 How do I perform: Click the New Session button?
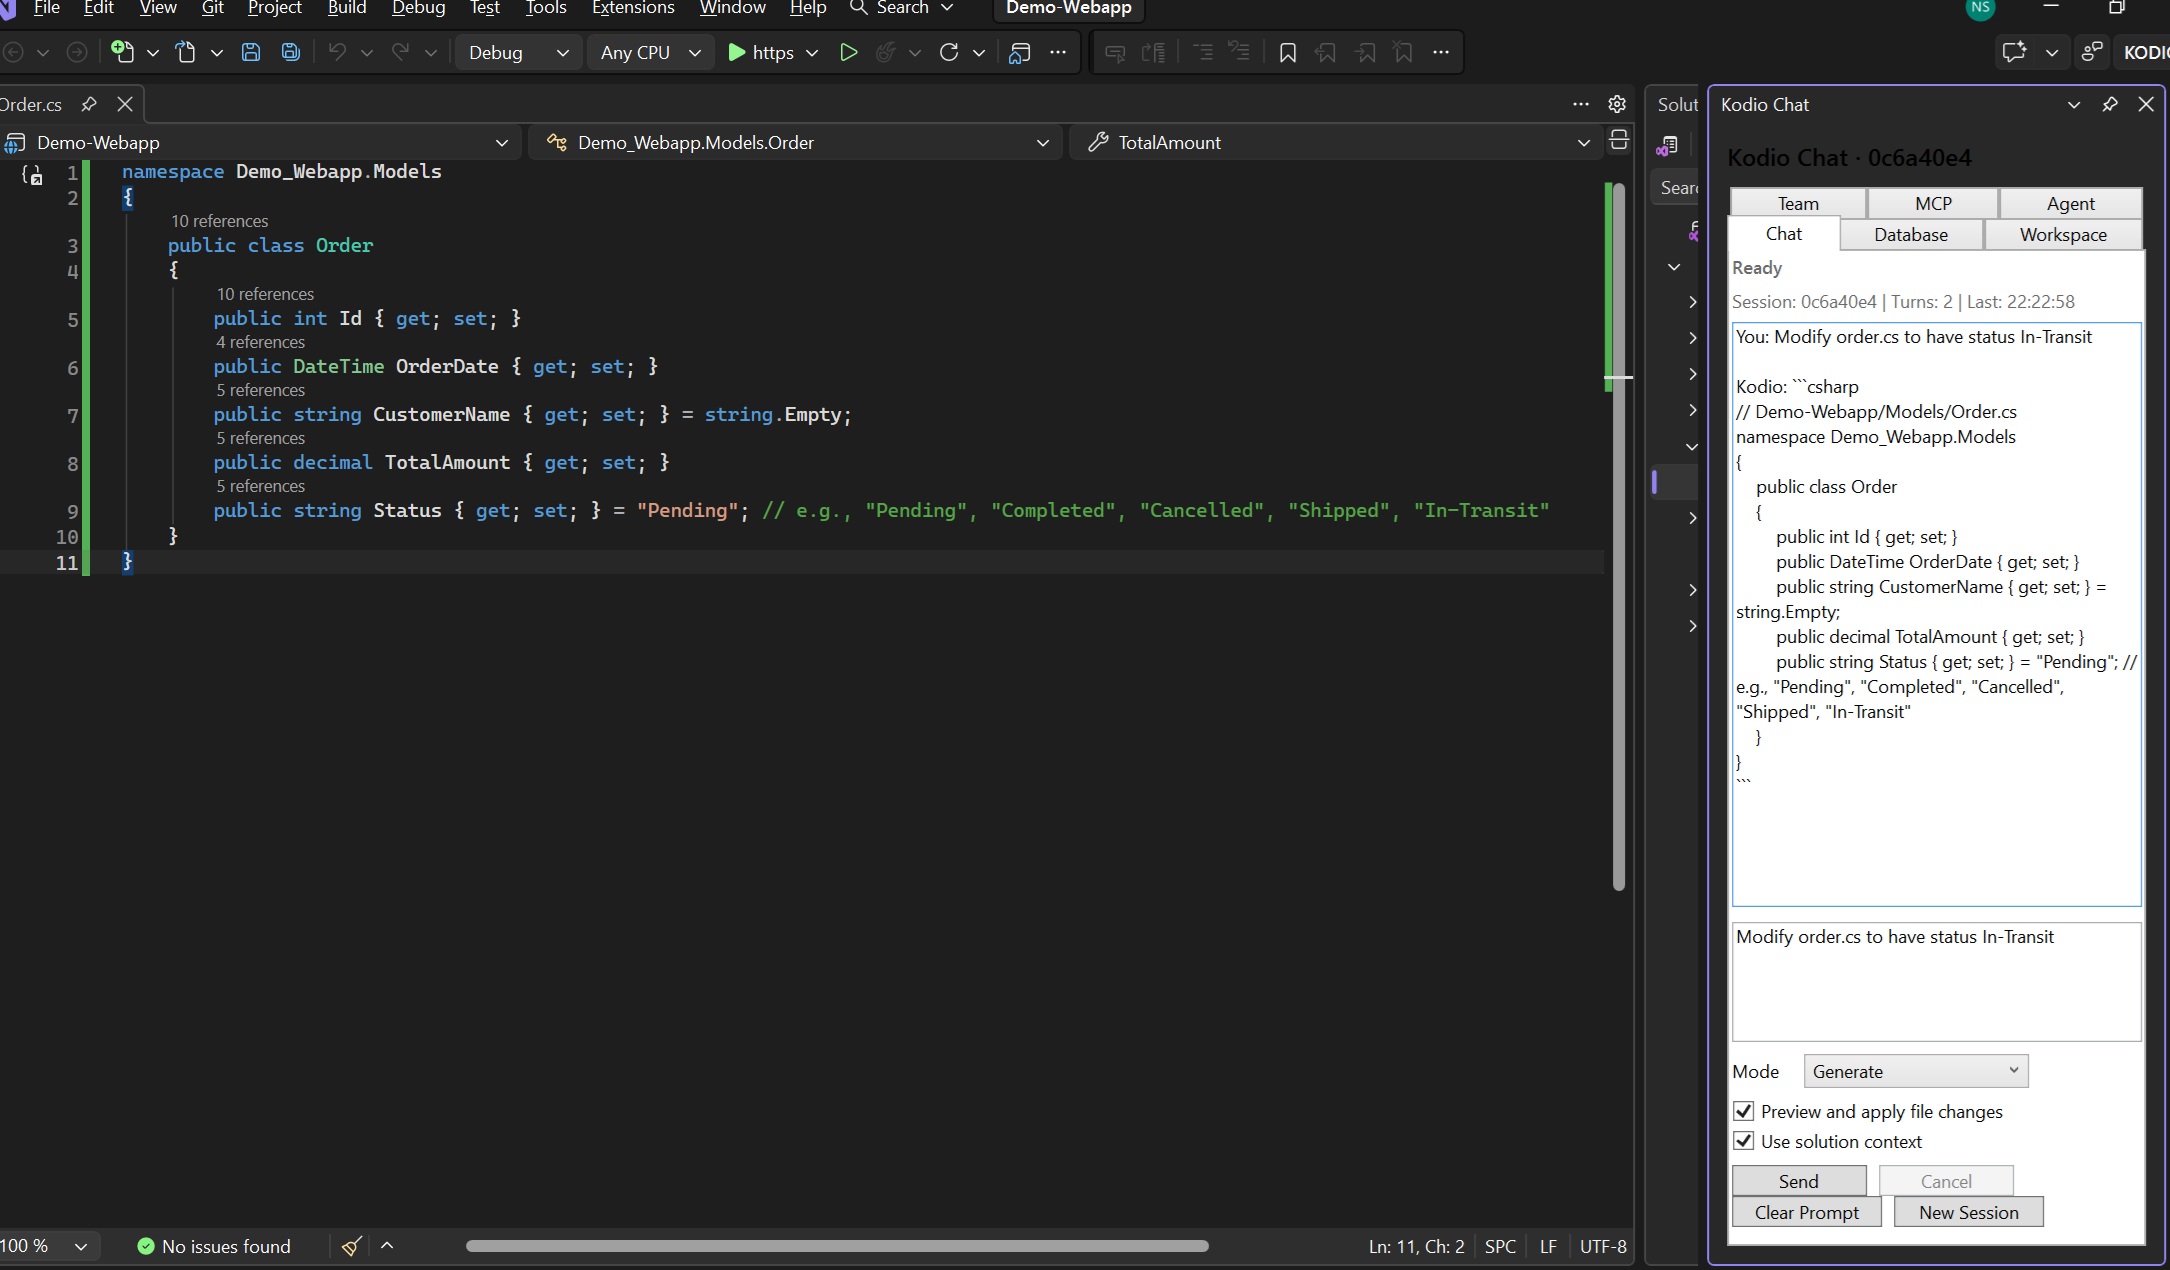click(x=1968, y=1212)
